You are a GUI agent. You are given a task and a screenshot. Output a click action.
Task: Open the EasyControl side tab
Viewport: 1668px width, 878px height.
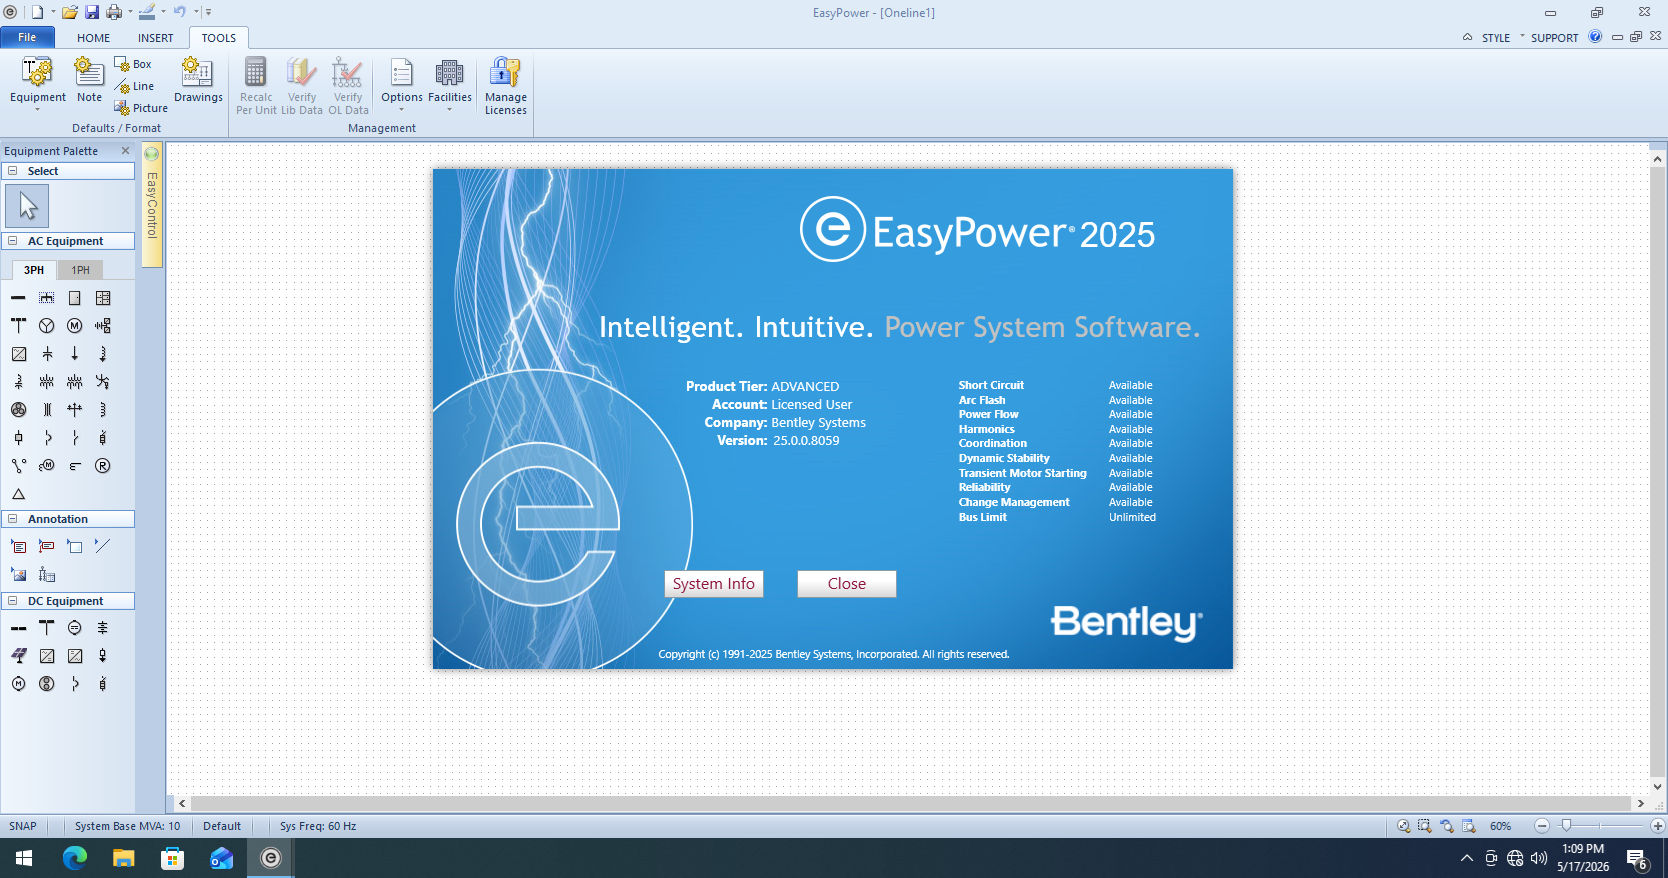click(152, 205)
